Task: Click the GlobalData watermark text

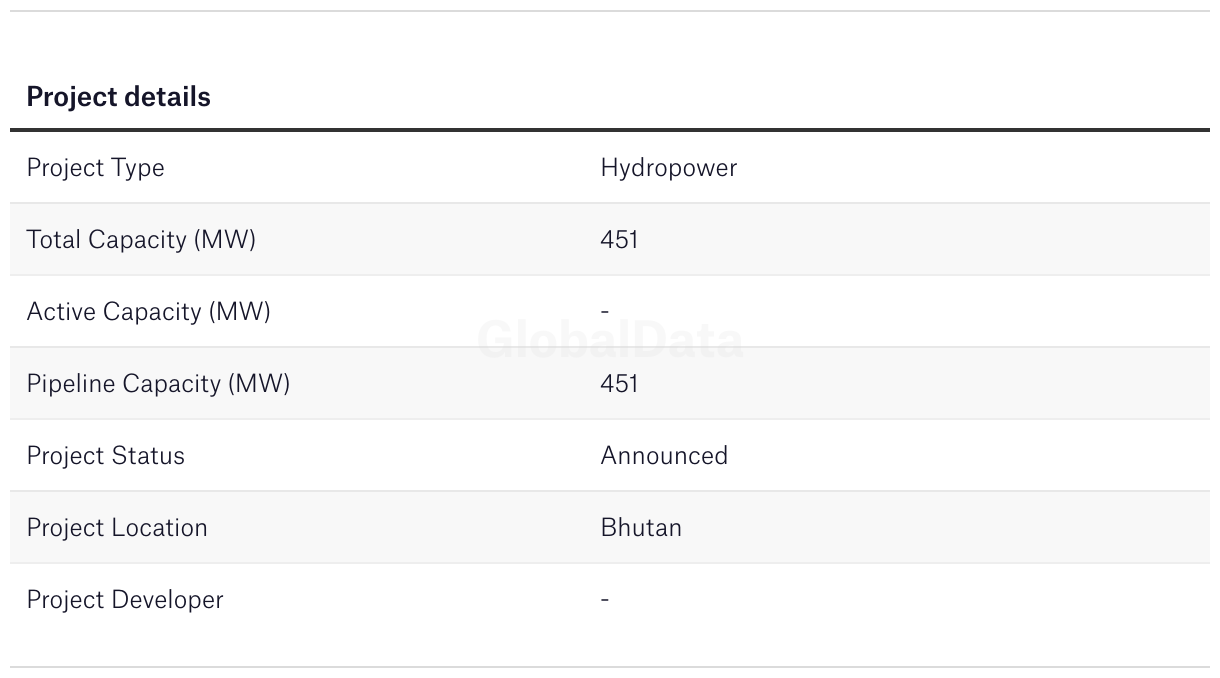Action: click(610, 340)
